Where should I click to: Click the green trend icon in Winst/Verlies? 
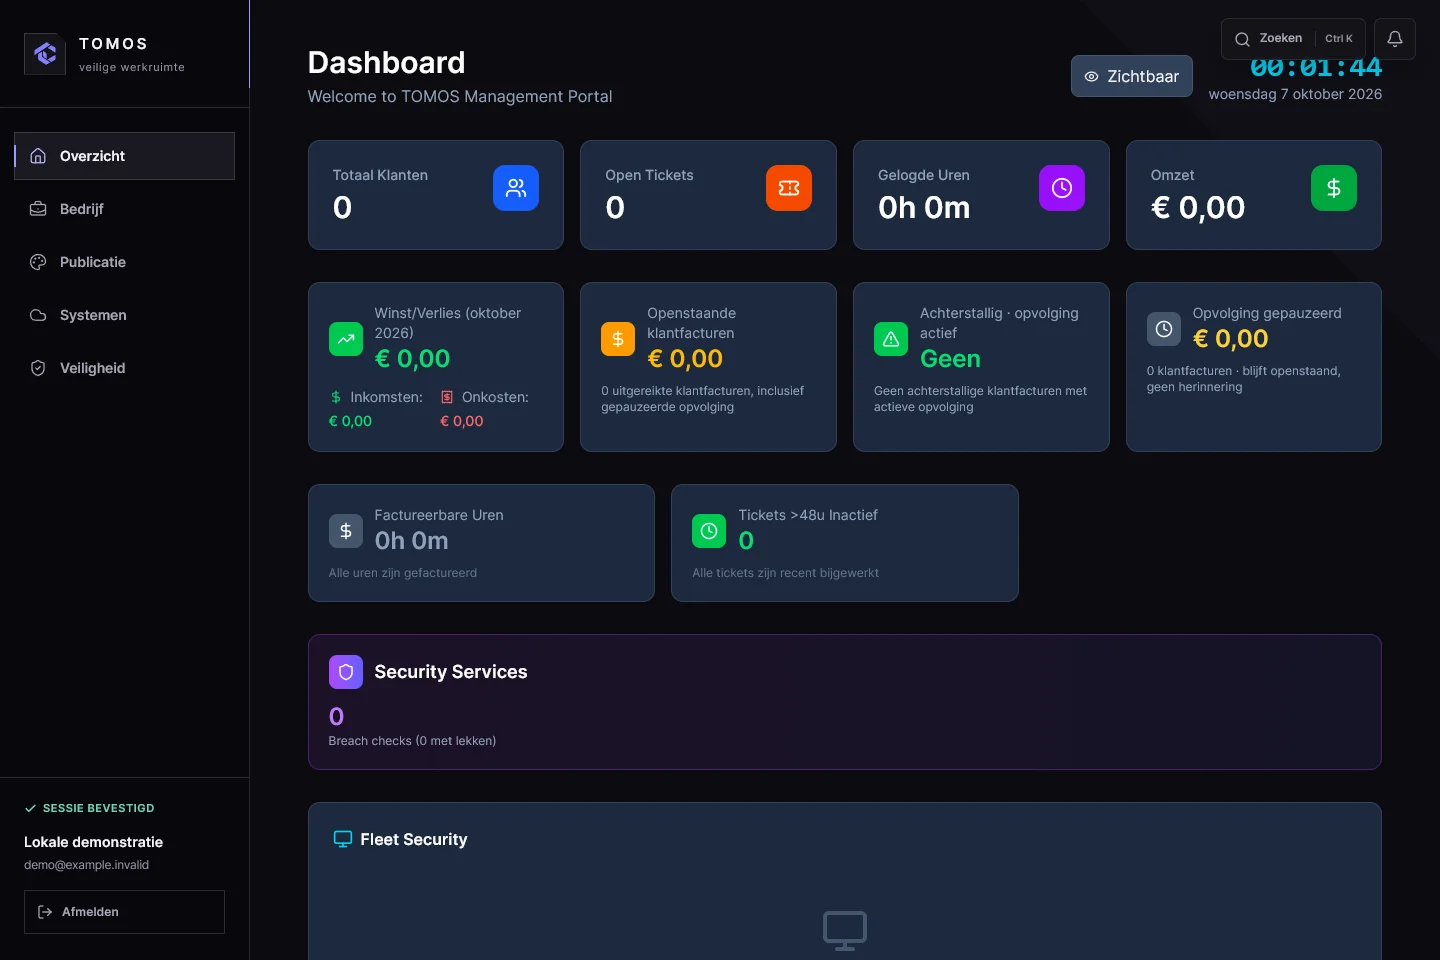pyautogui.click(x=346, y=339)
